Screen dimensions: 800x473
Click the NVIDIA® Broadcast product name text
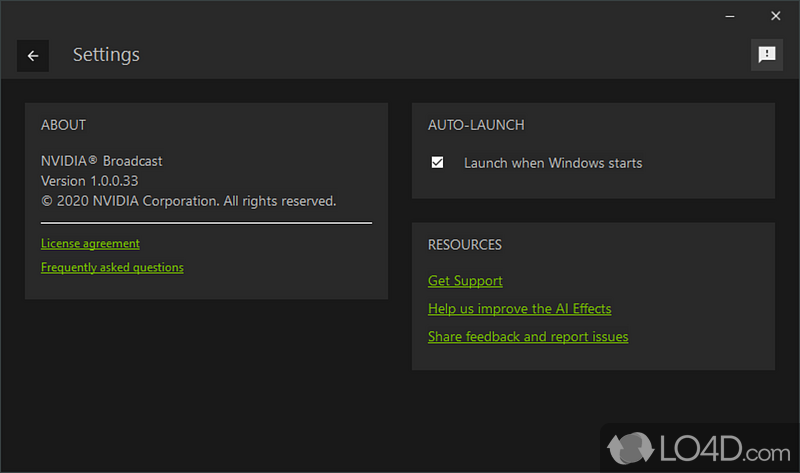[x=101, y=160]
